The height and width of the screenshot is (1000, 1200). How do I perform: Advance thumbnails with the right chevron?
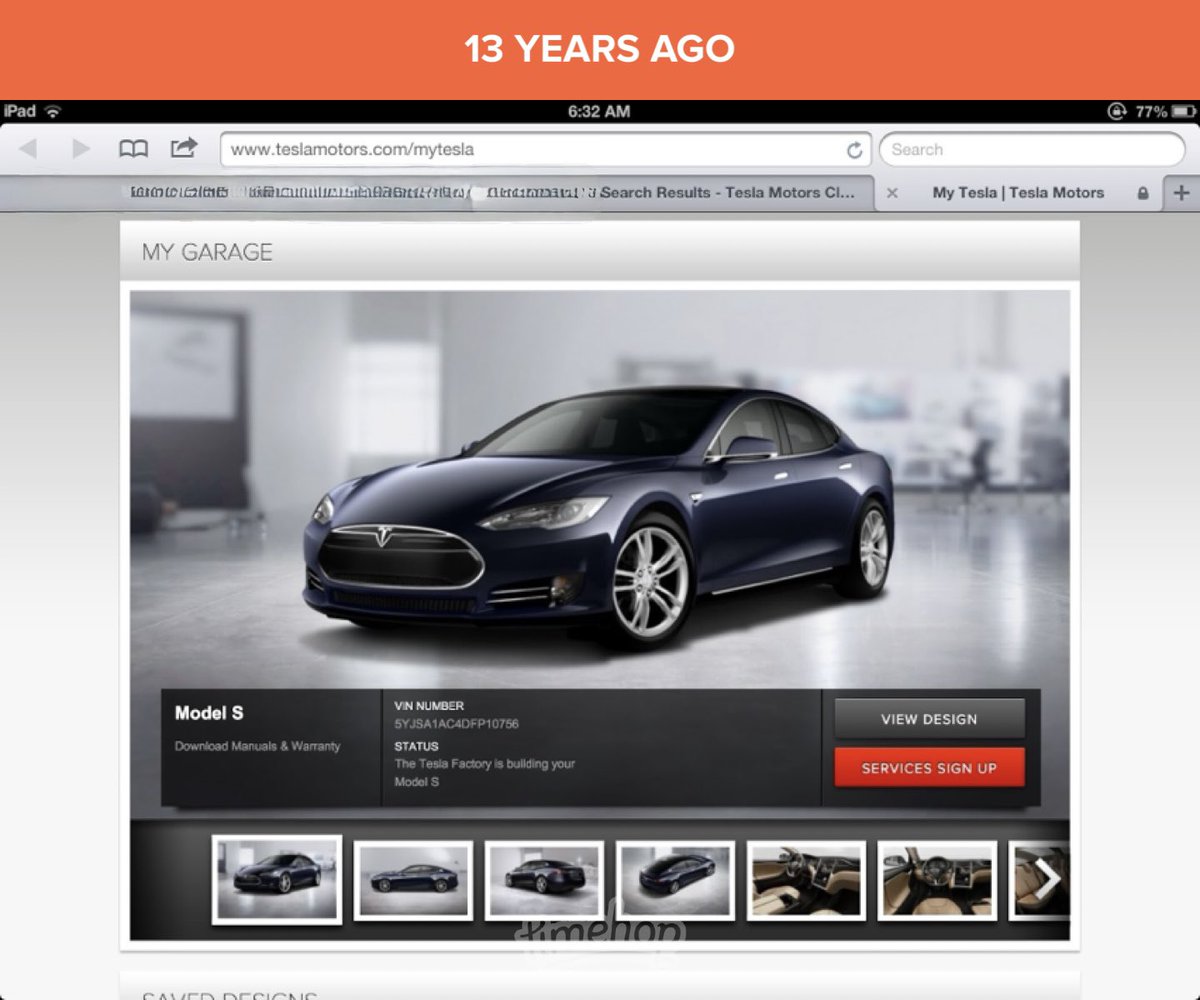click(1047, 879)
